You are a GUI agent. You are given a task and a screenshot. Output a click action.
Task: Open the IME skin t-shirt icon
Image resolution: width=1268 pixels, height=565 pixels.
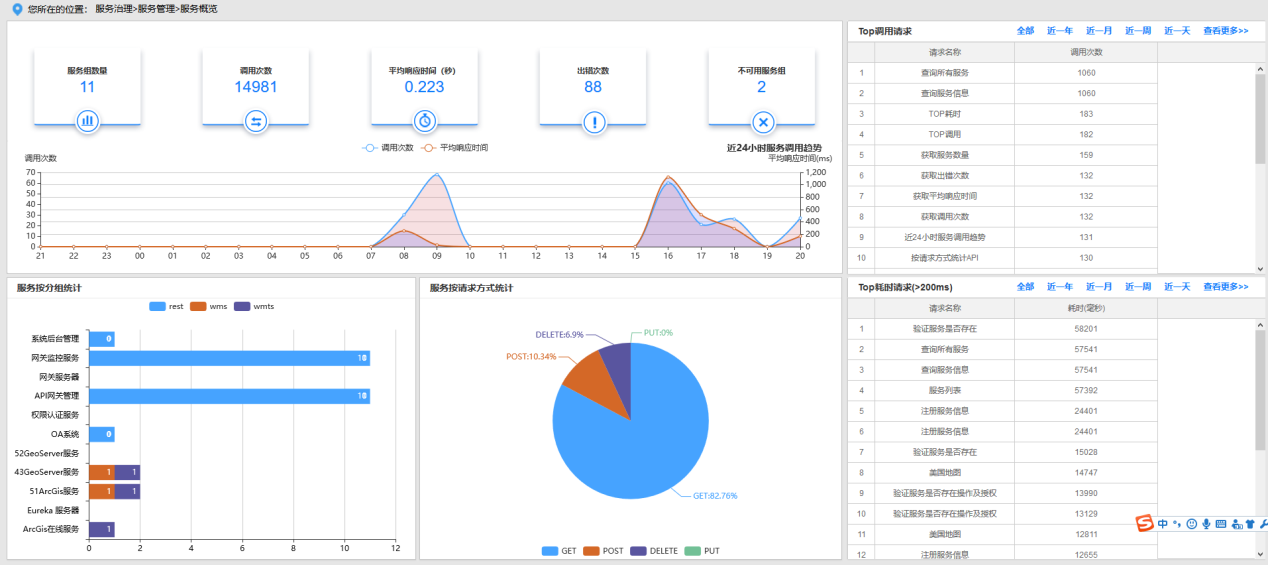click(x=1250, y=523)
